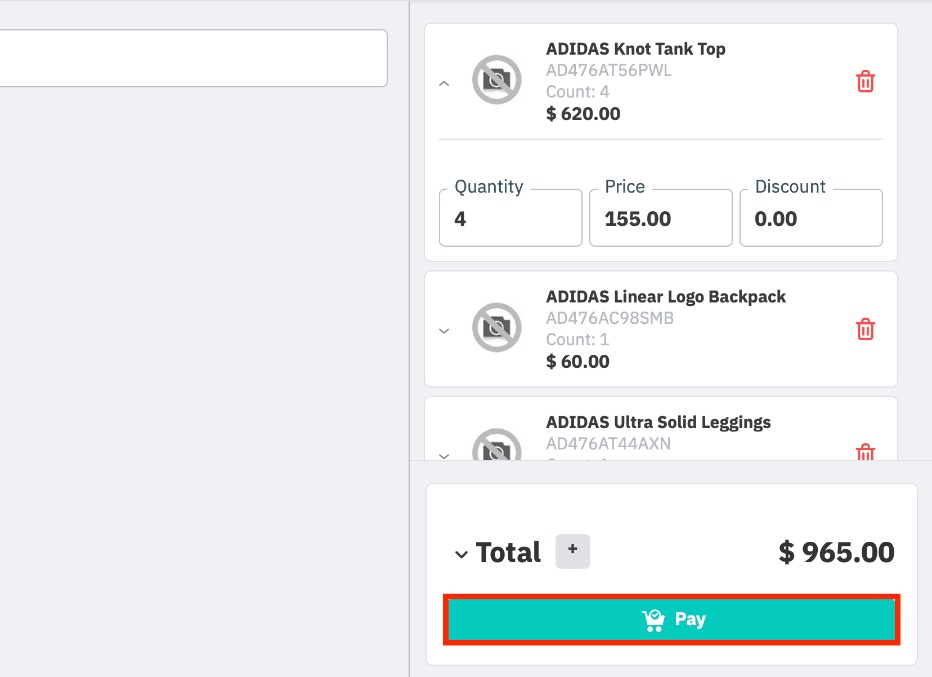Click trash icon for Ultra Solid Leggings
Screen dimensions: 932x677
866,452
